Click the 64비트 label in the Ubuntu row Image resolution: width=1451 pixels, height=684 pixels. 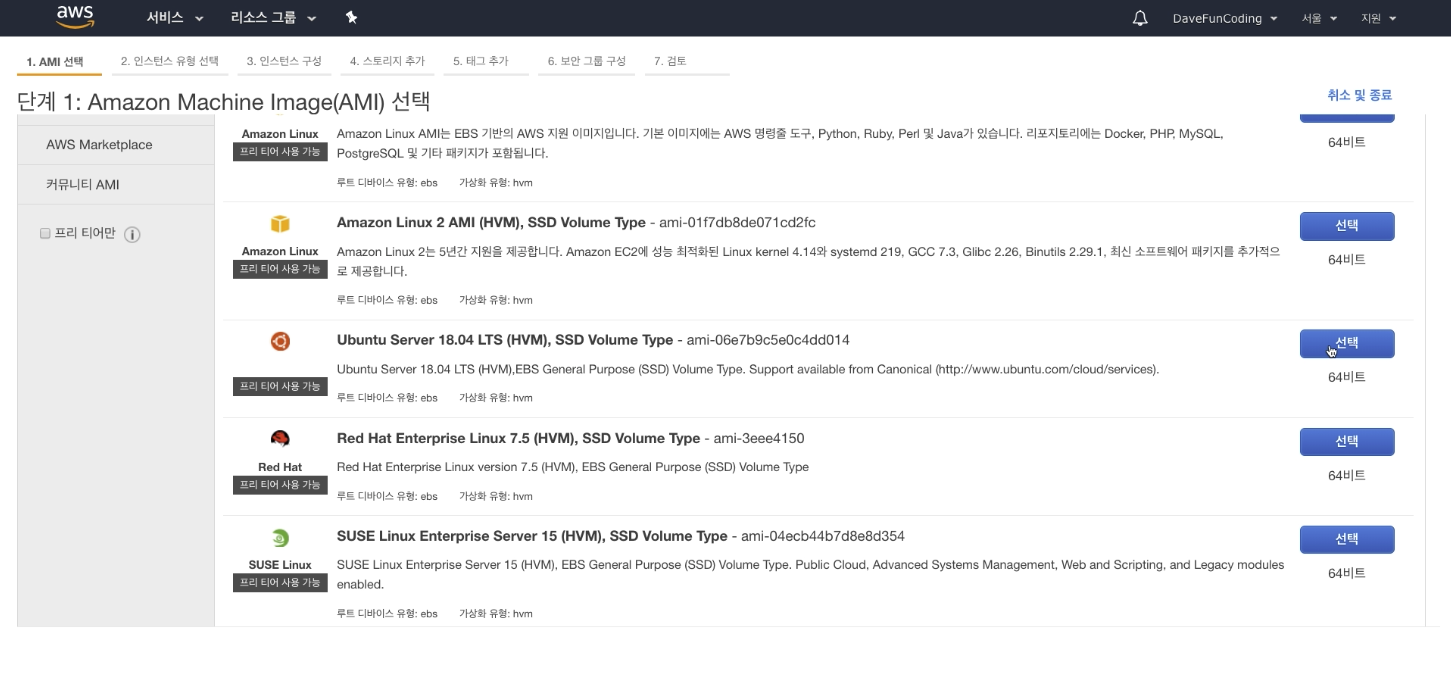point(1347,377)
